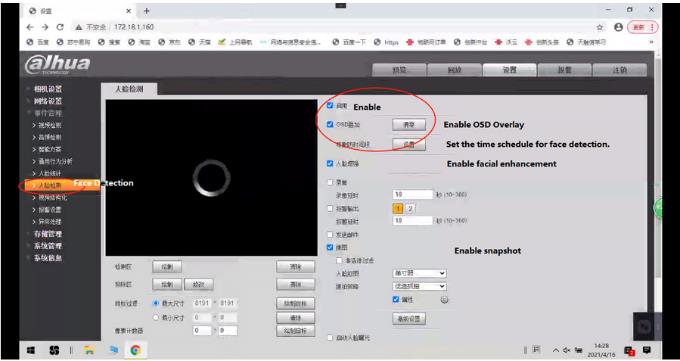Uncheck the snapshot checkbox
The height and width of the screenshot is (361, 680).
click(330, 247)
